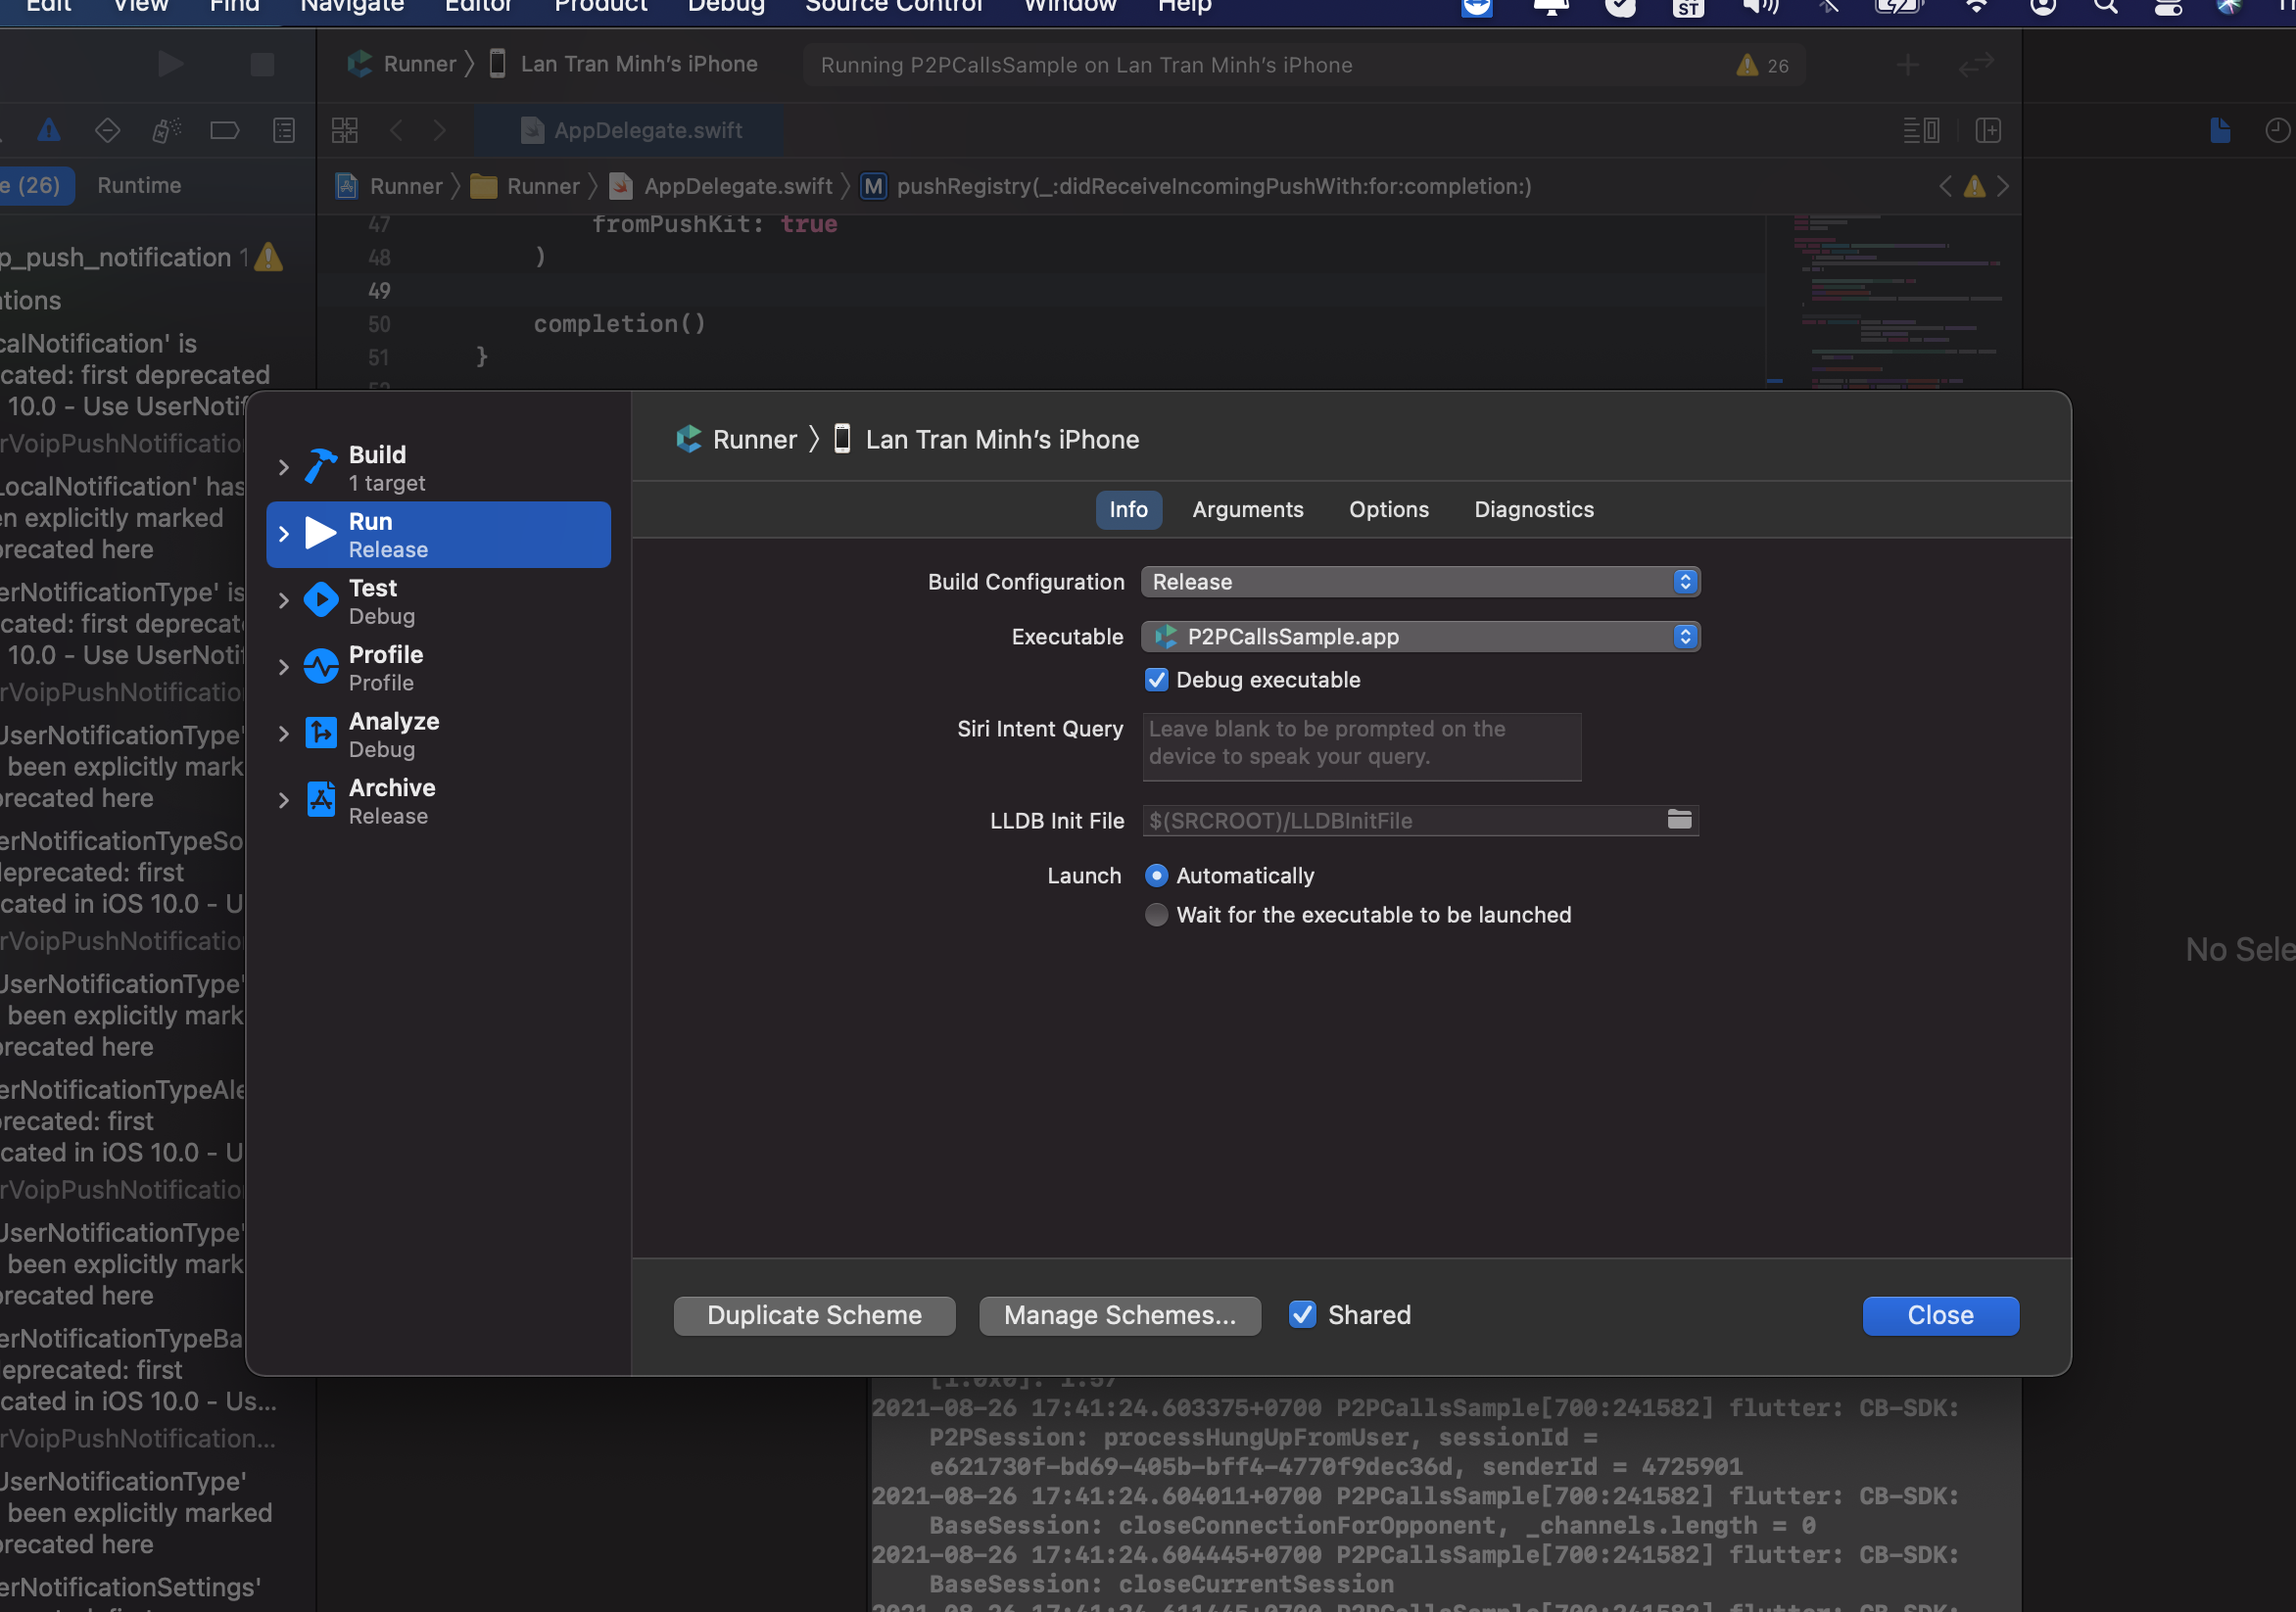Click the Duplicate Scheme button
2296x1612 pixels.
coord(814,1315)
